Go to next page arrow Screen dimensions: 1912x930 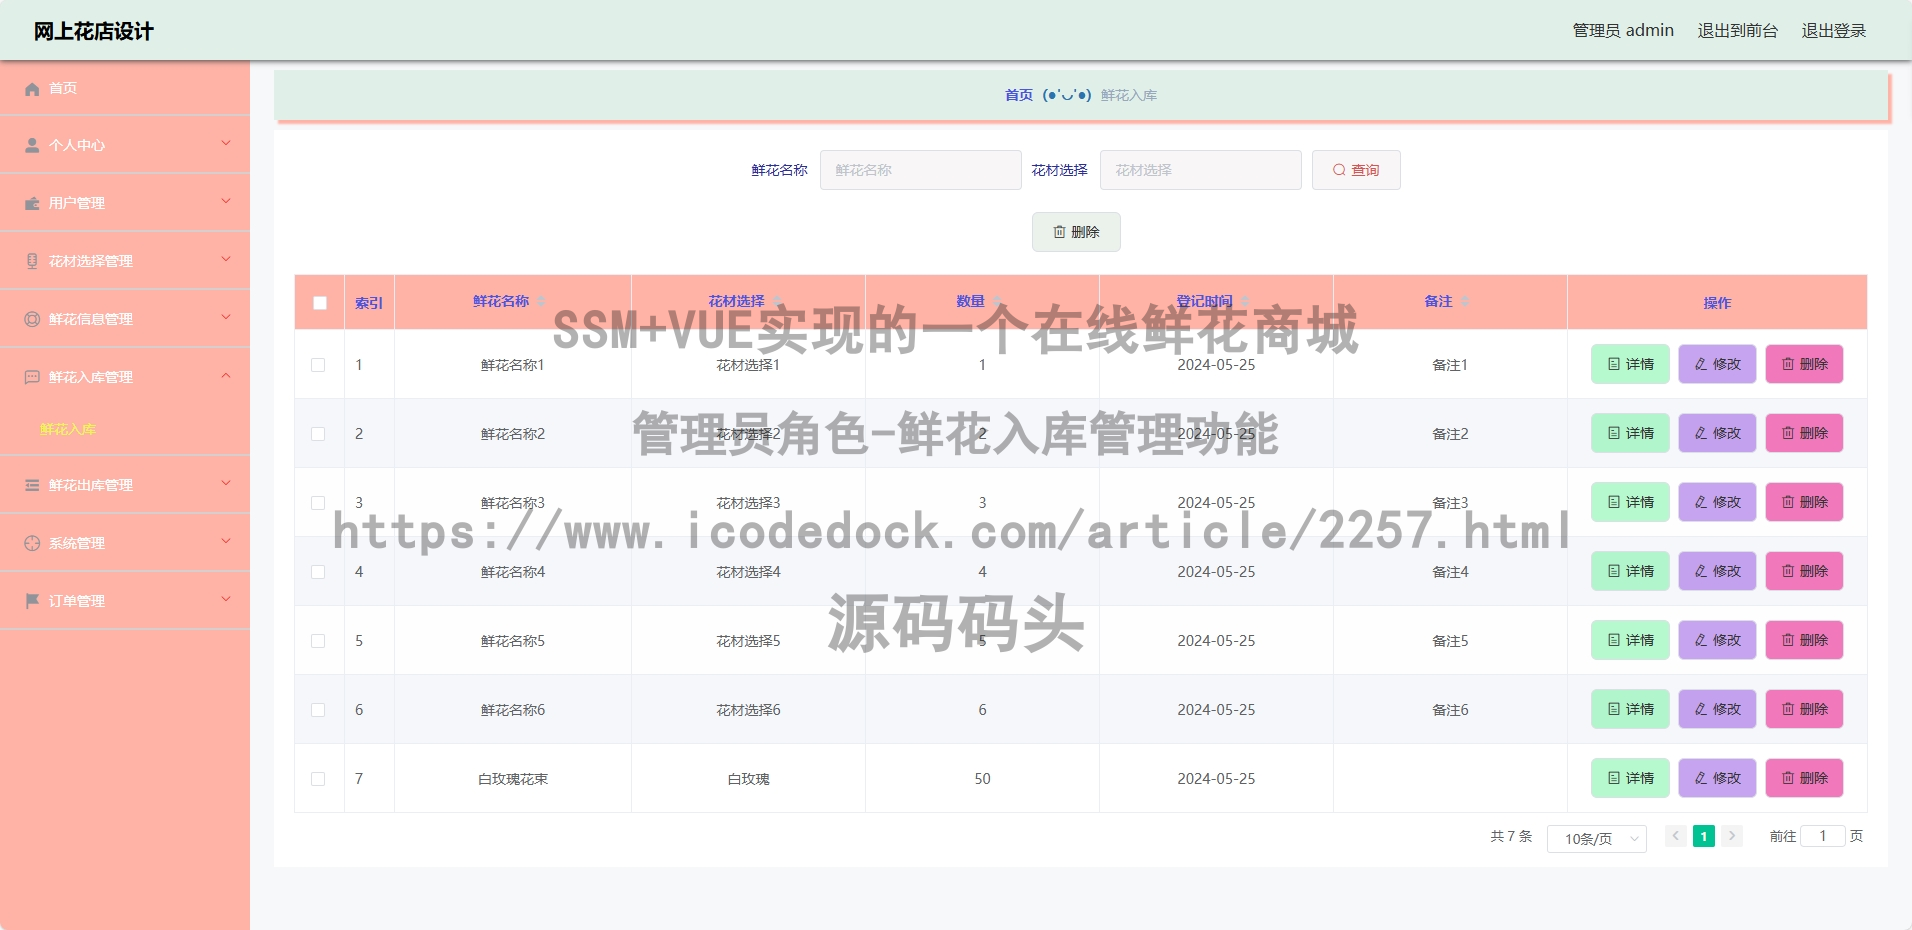[x=1732, y=836]
